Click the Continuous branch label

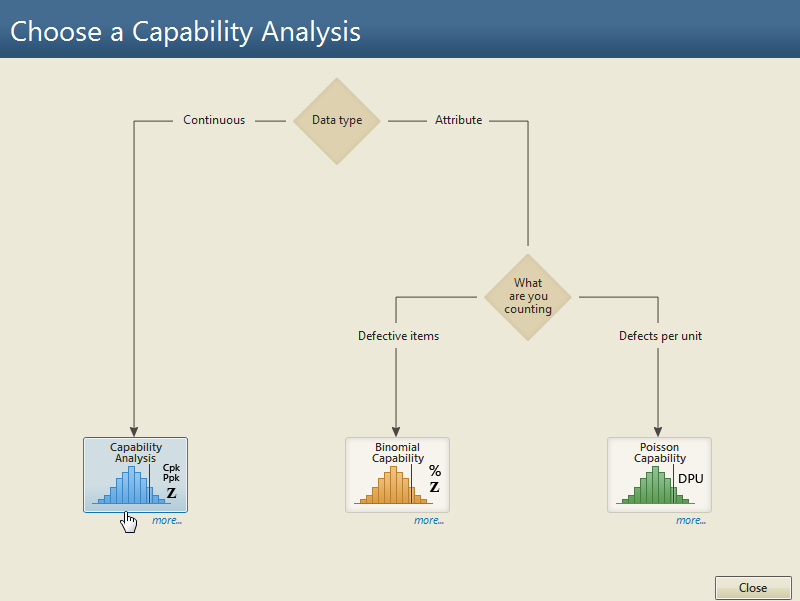[x=214, y=120]
